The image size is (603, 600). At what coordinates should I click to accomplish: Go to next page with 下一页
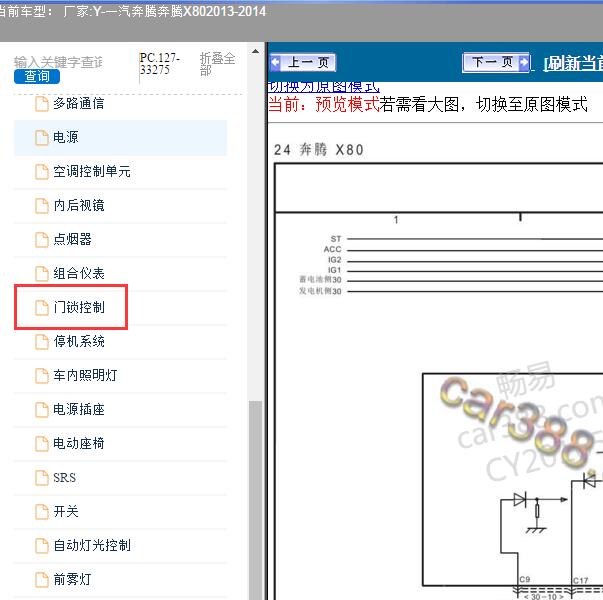coord(496,62)
